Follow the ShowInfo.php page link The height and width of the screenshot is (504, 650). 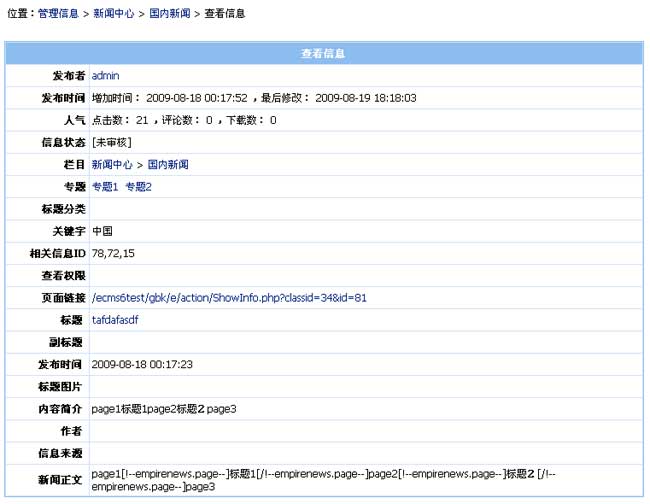pyautogui.click(x=229, y=298)
